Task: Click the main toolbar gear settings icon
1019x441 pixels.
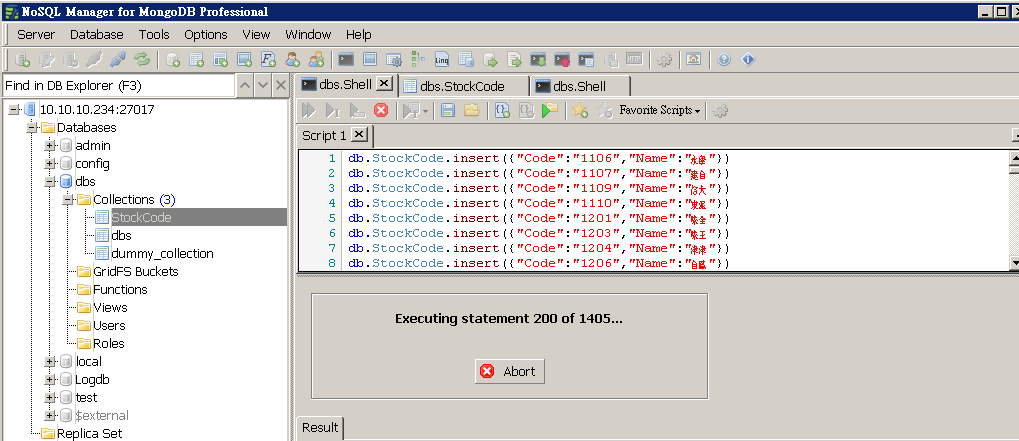Action: click(664, 60)
